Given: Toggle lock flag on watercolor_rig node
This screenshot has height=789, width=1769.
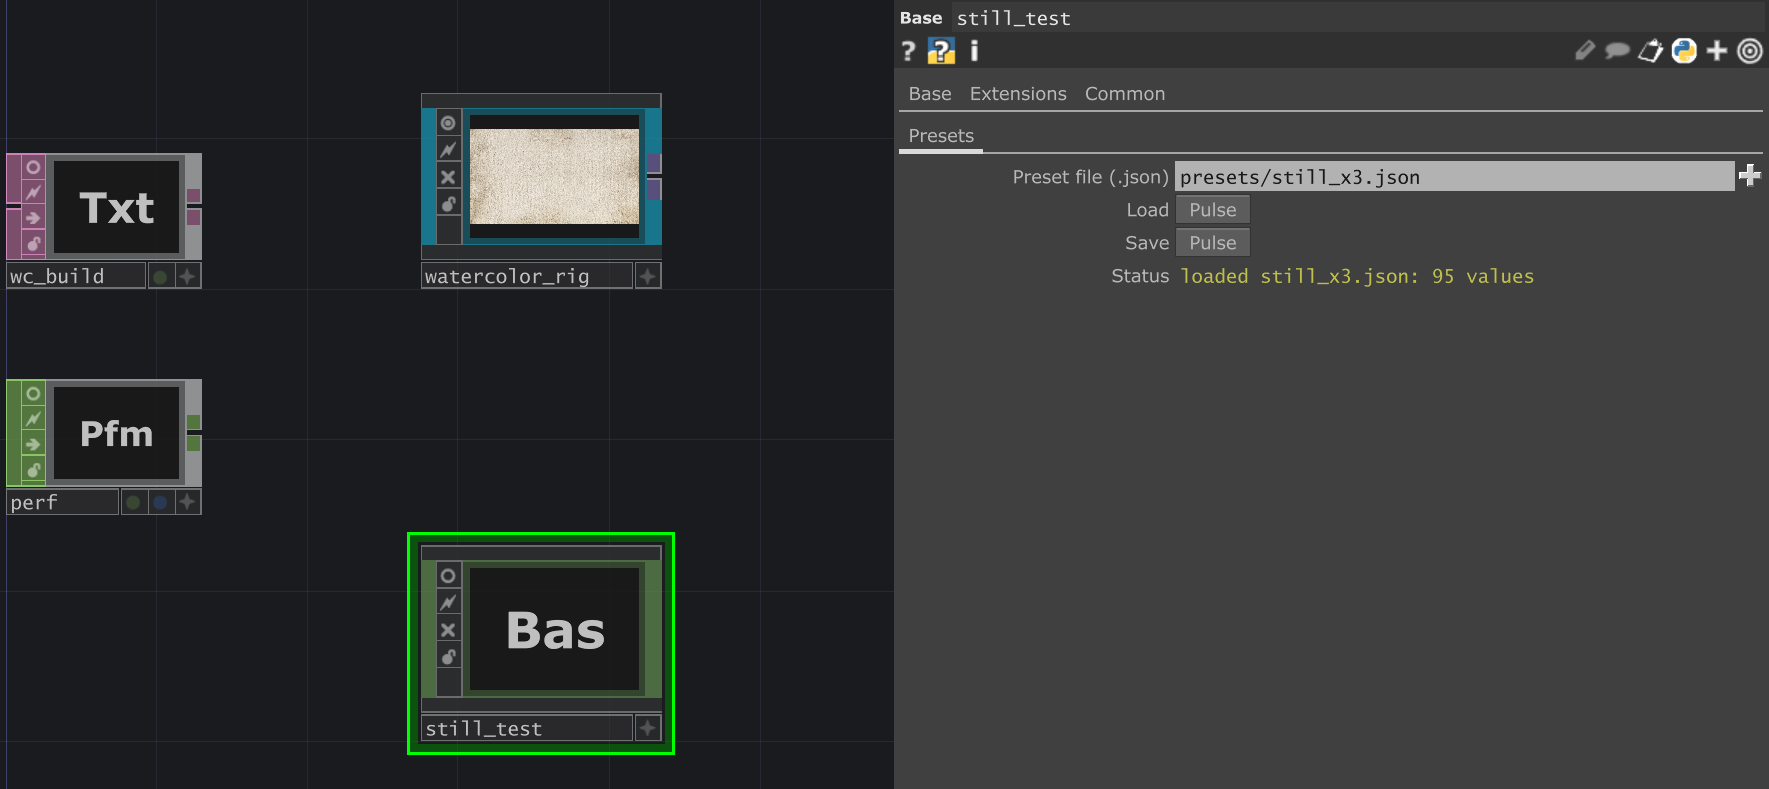Looking at the screenshot, I should [448, 204].
